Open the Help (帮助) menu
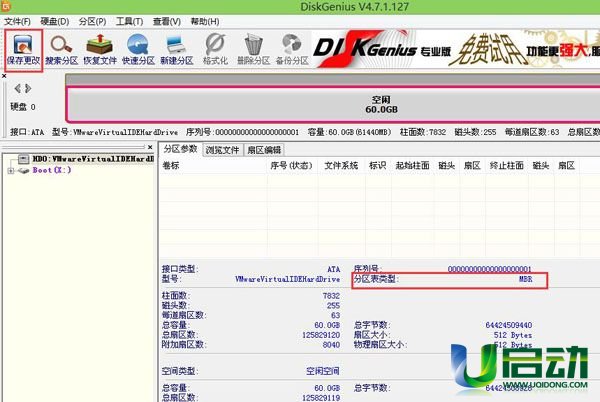Image resolution: width=600 pixels, height=402 pixels. point(205,21)
